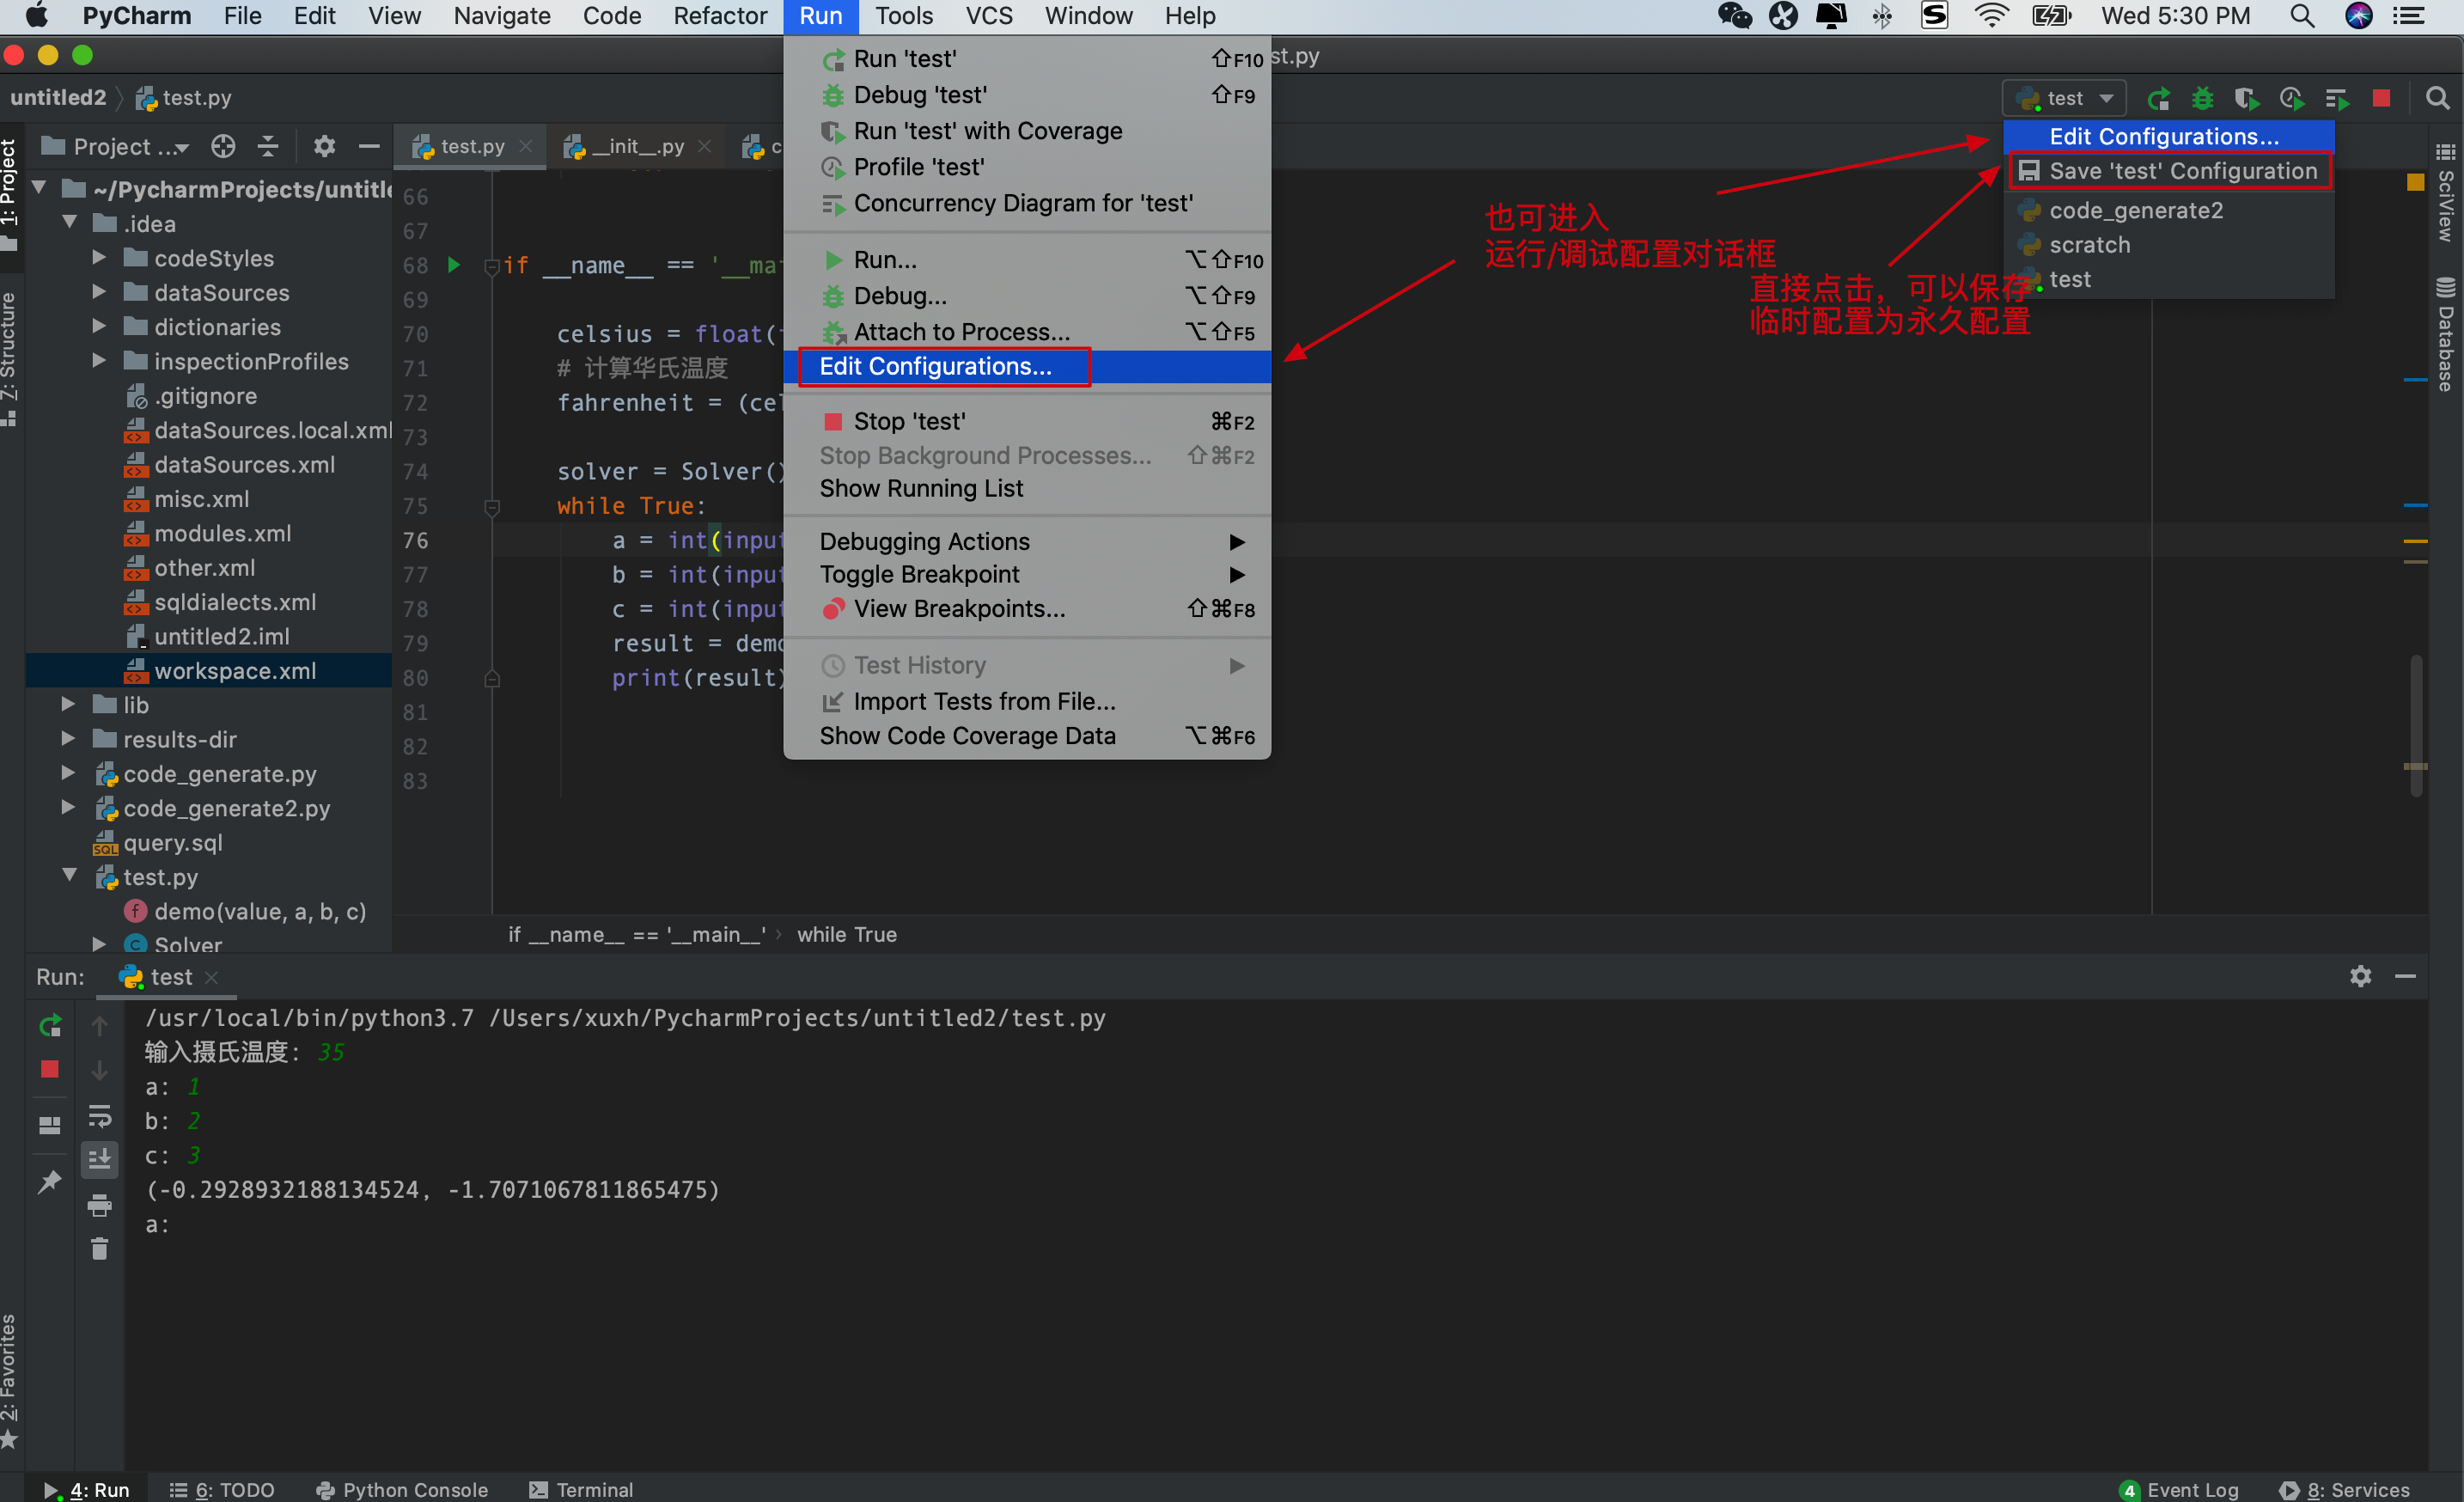Hide the Run tool window with its minus icon
The image size is (2464, 1502).
point(2406,976)
